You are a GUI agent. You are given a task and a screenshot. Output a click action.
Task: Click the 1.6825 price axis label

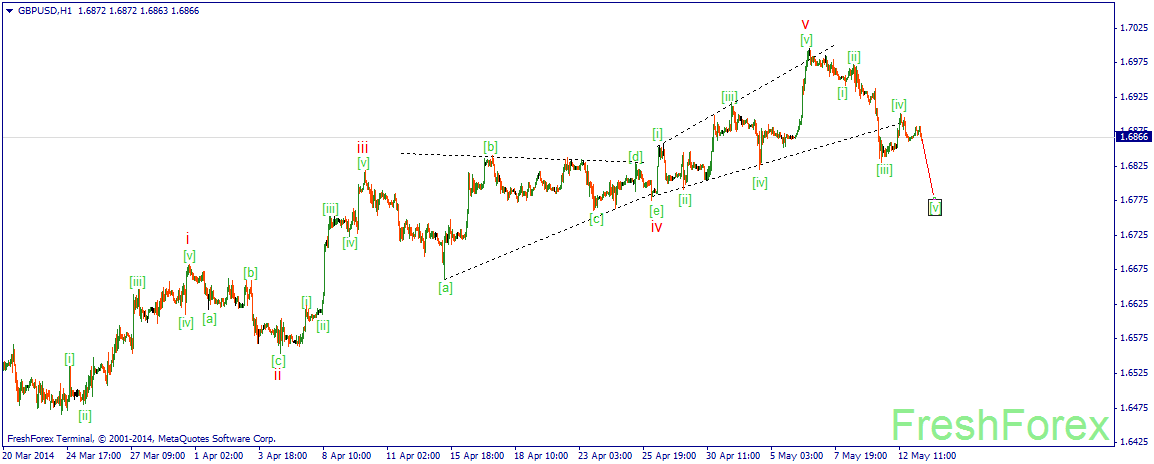1133,166
